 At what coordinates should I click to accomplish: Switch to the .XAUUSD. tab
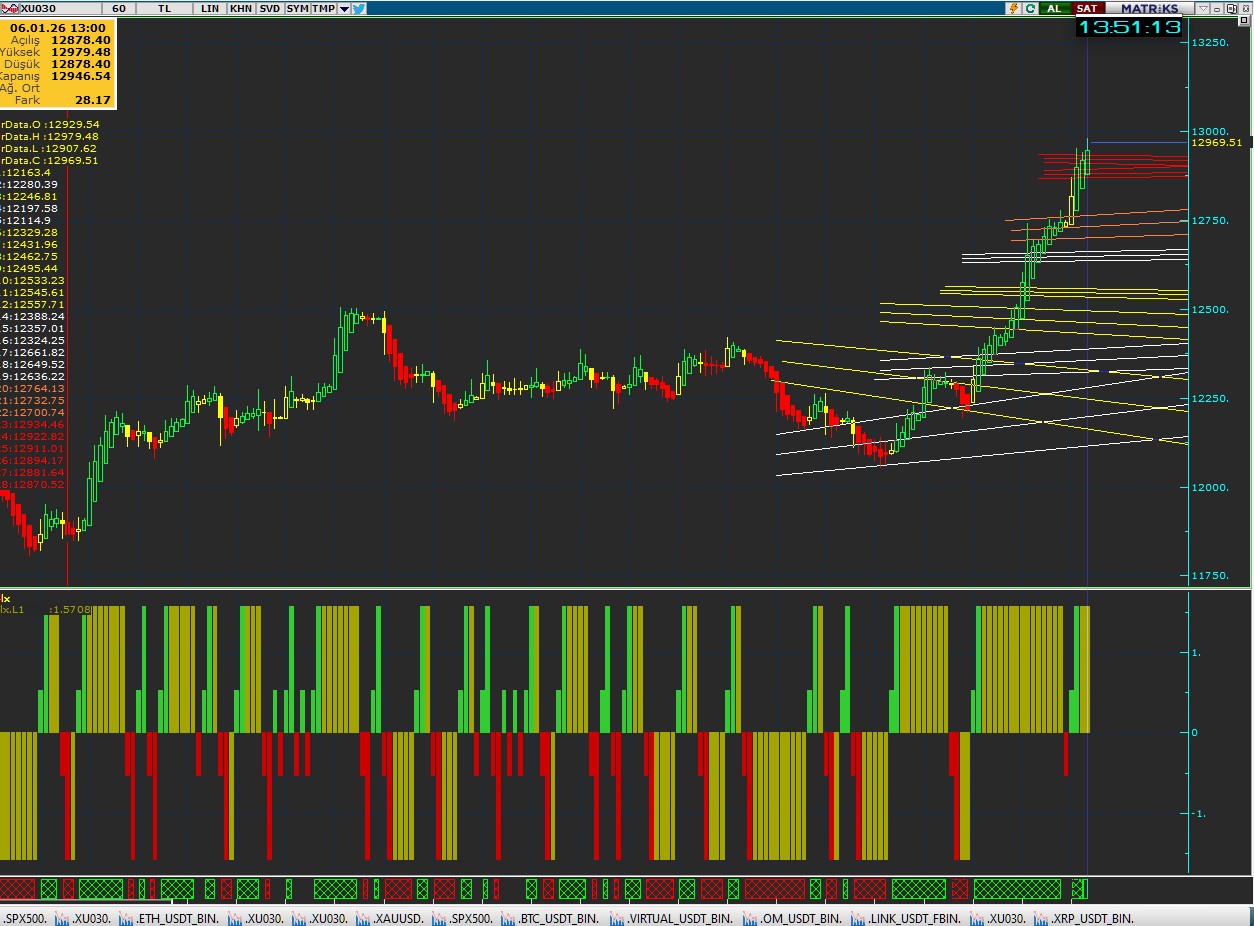390,918
